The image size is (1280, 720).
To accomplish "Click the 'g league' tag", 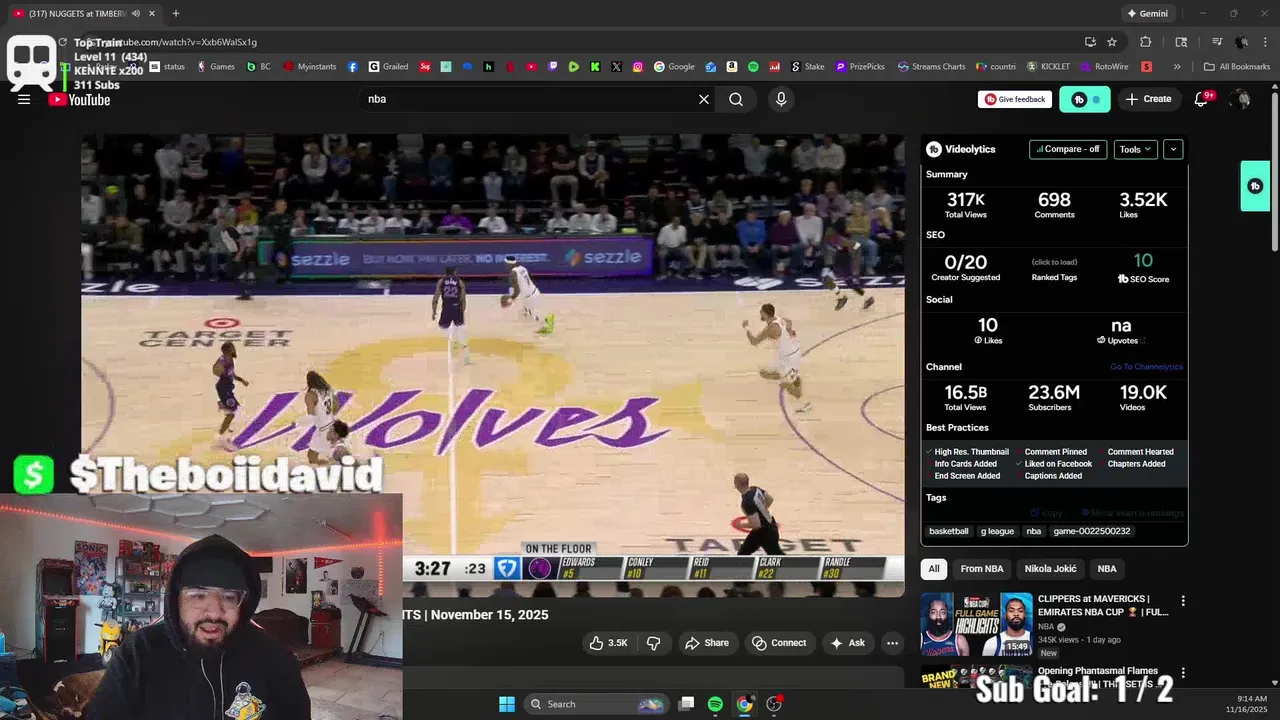I will click(998, 531).
